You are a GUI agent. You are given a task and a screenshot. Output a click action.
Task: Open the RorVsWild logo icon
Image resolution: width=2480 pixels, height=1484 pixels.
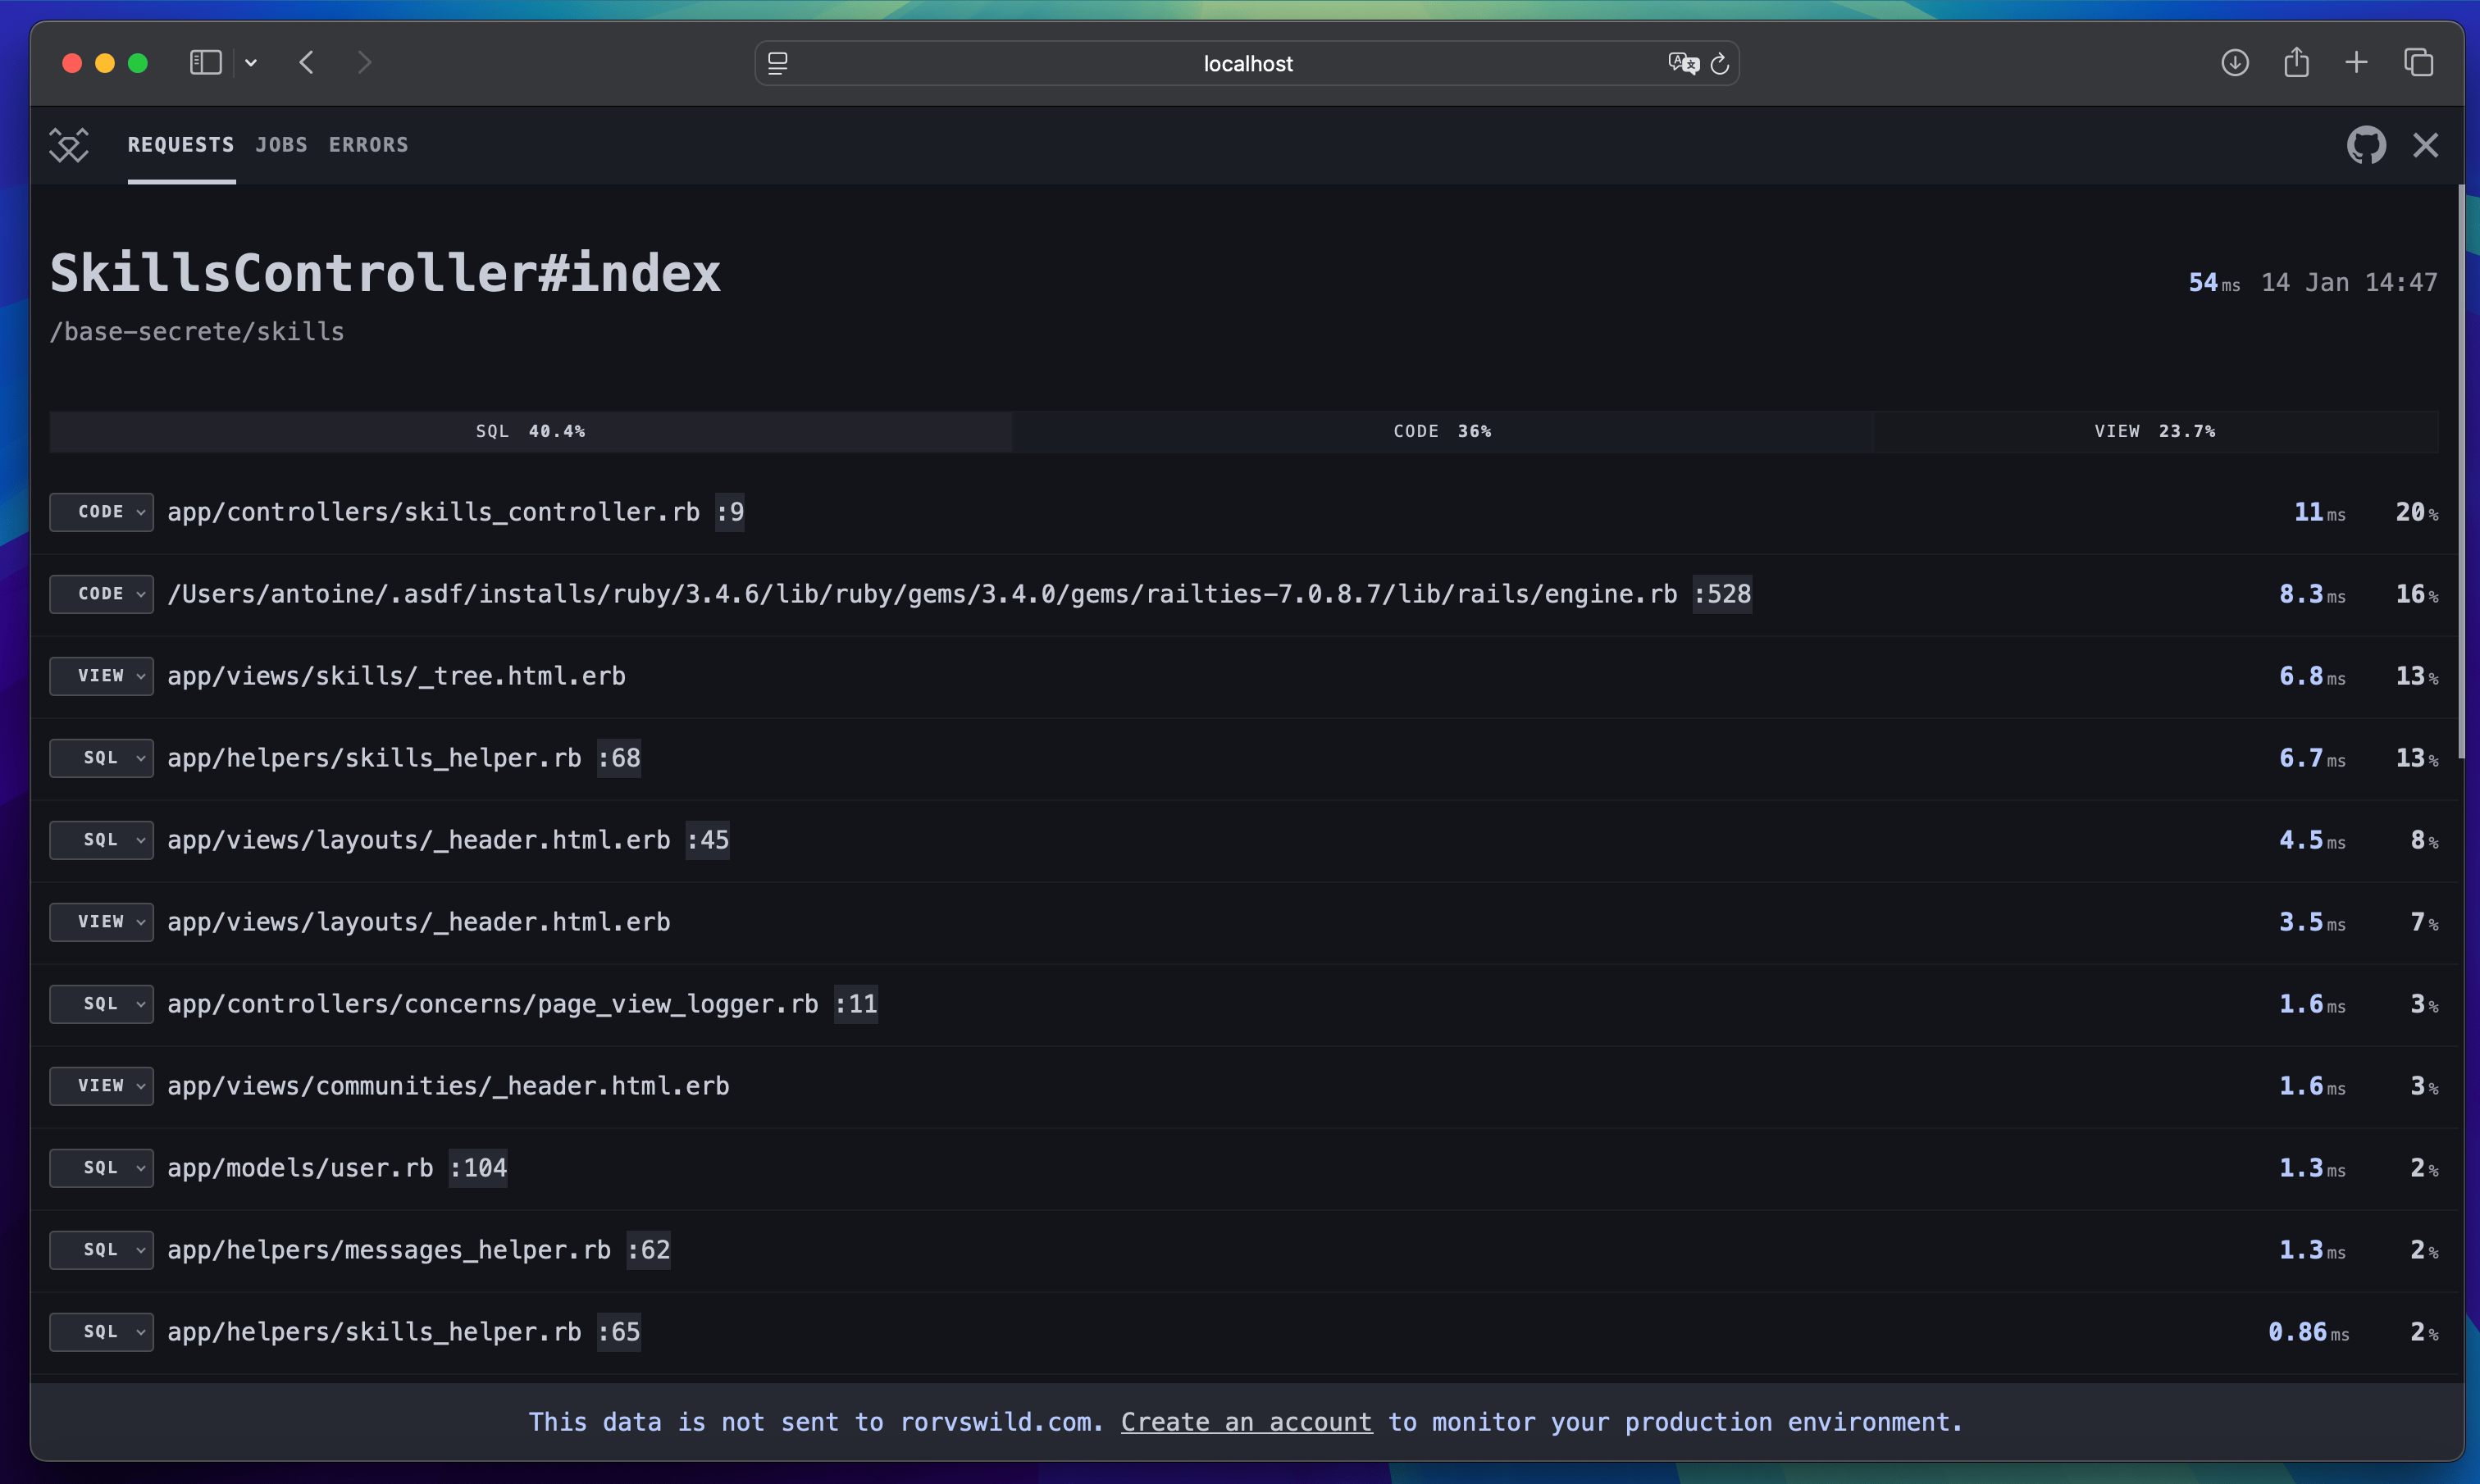coord(69,145)
